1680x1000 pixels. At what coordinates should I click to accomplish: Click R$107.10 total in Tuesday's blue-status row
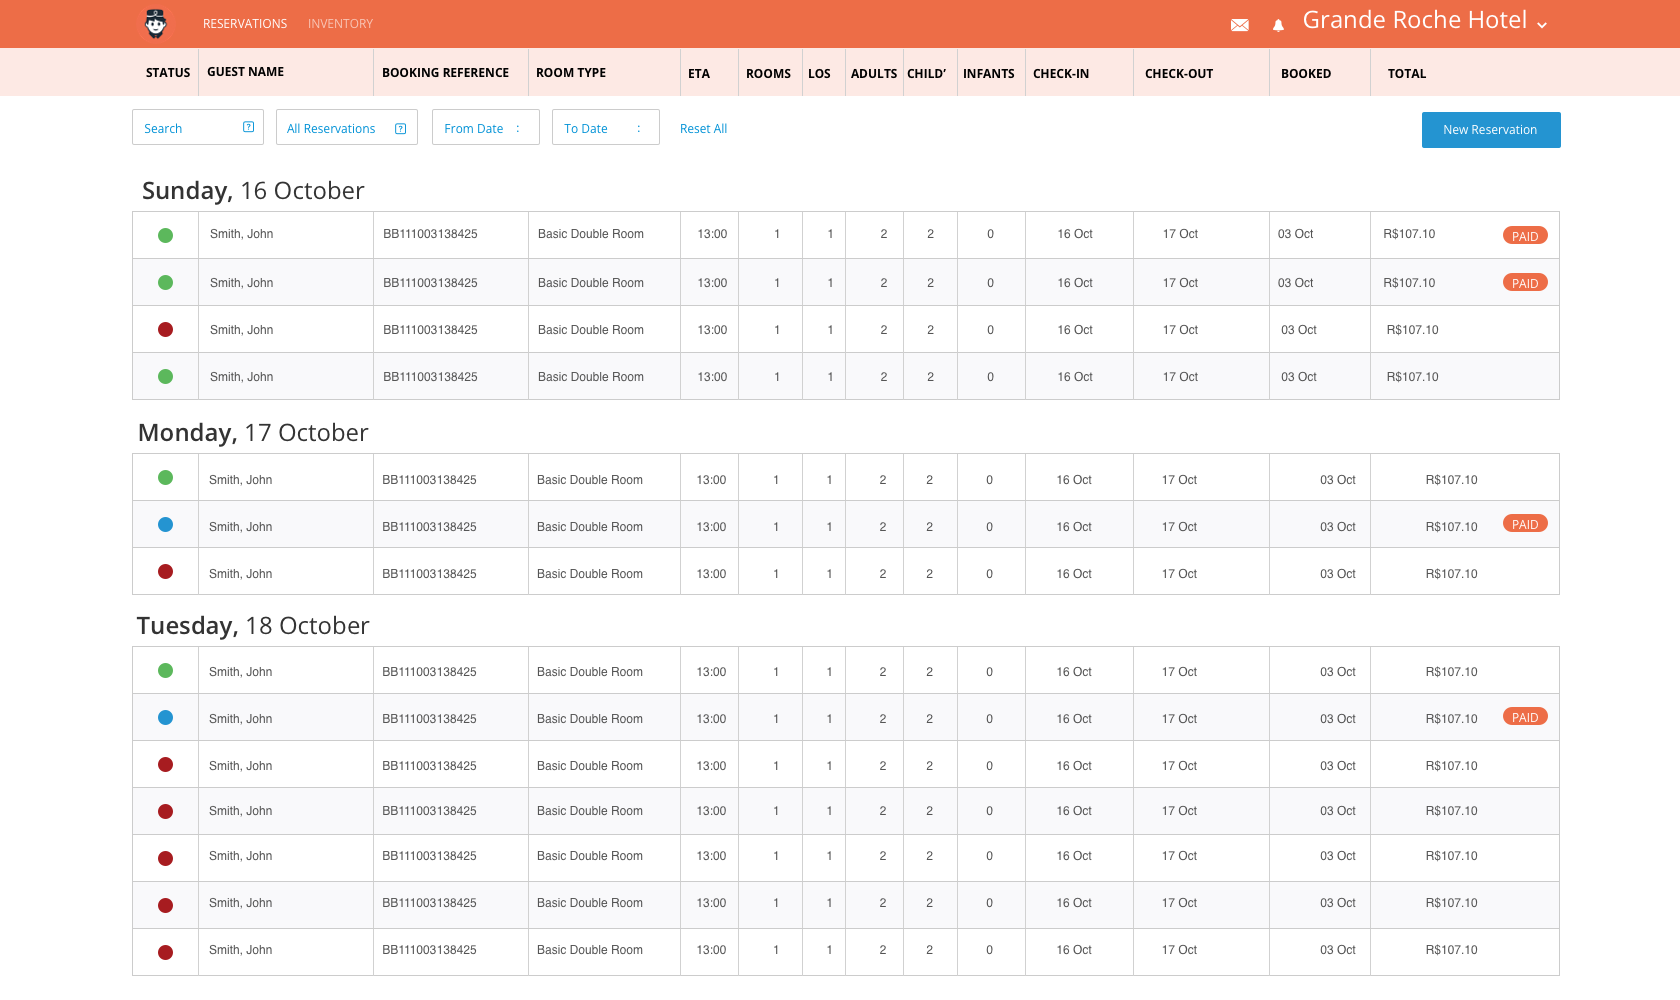(x=1451, y=719)
